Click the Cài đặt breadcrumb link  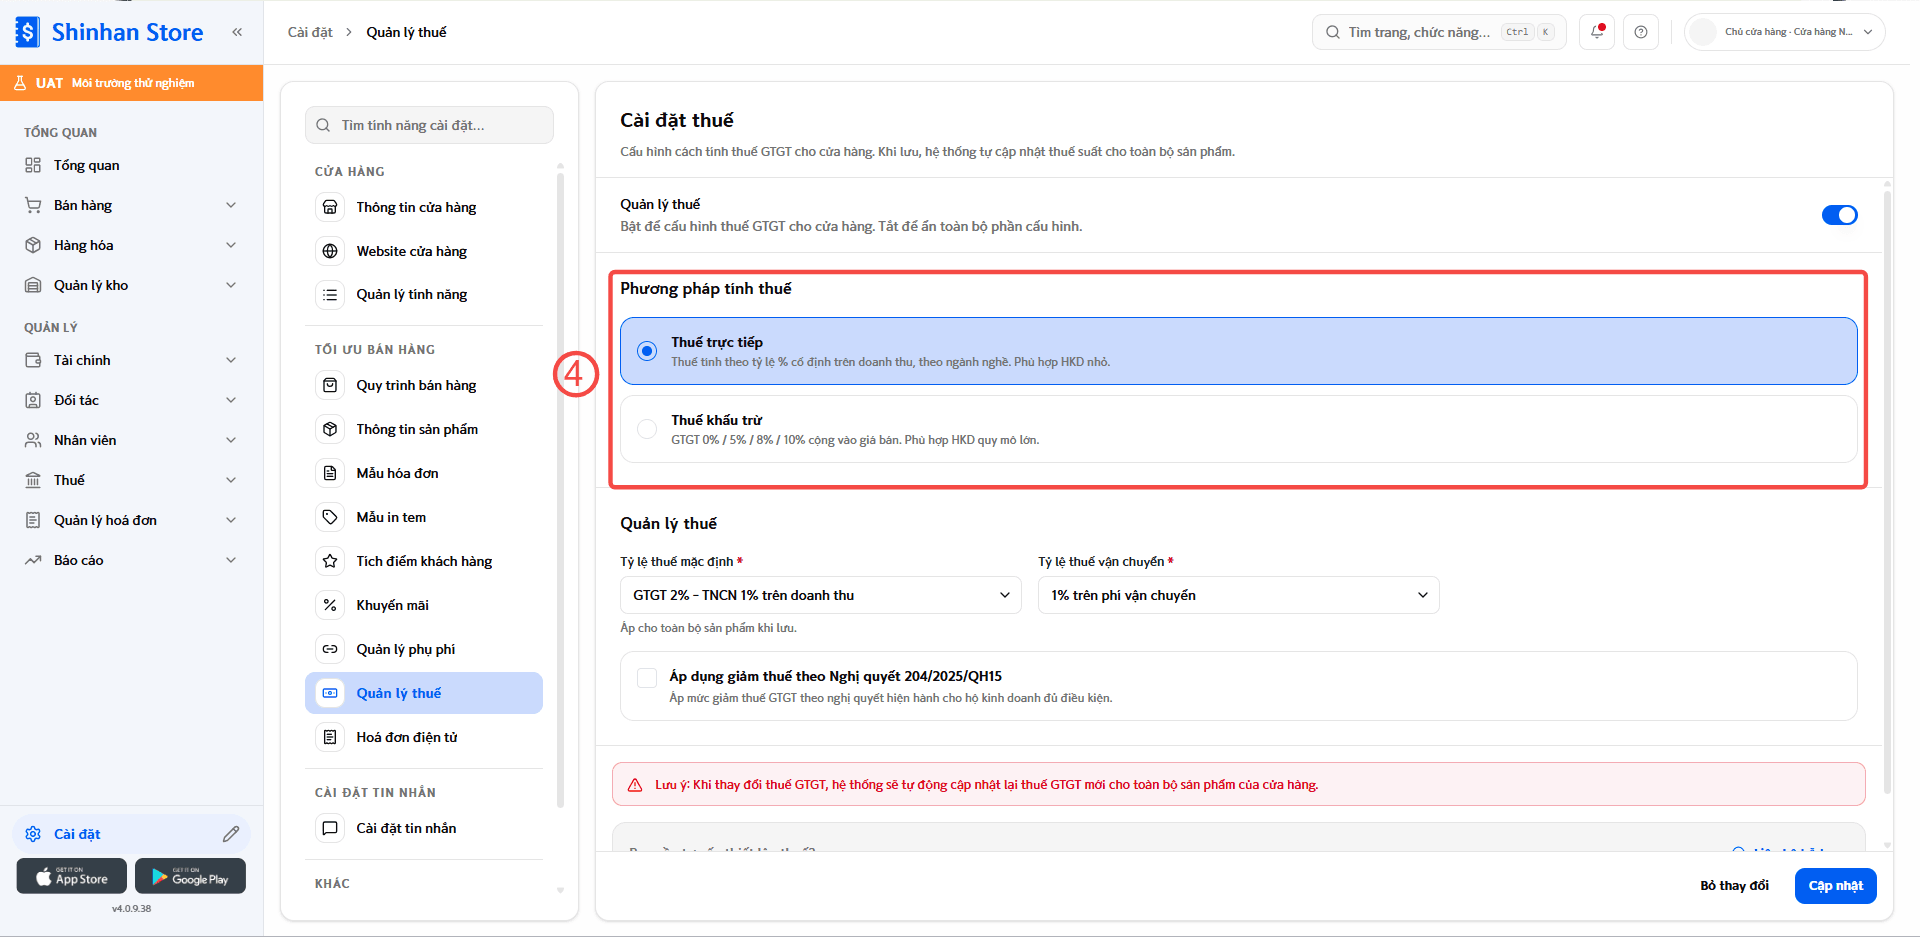310,32
